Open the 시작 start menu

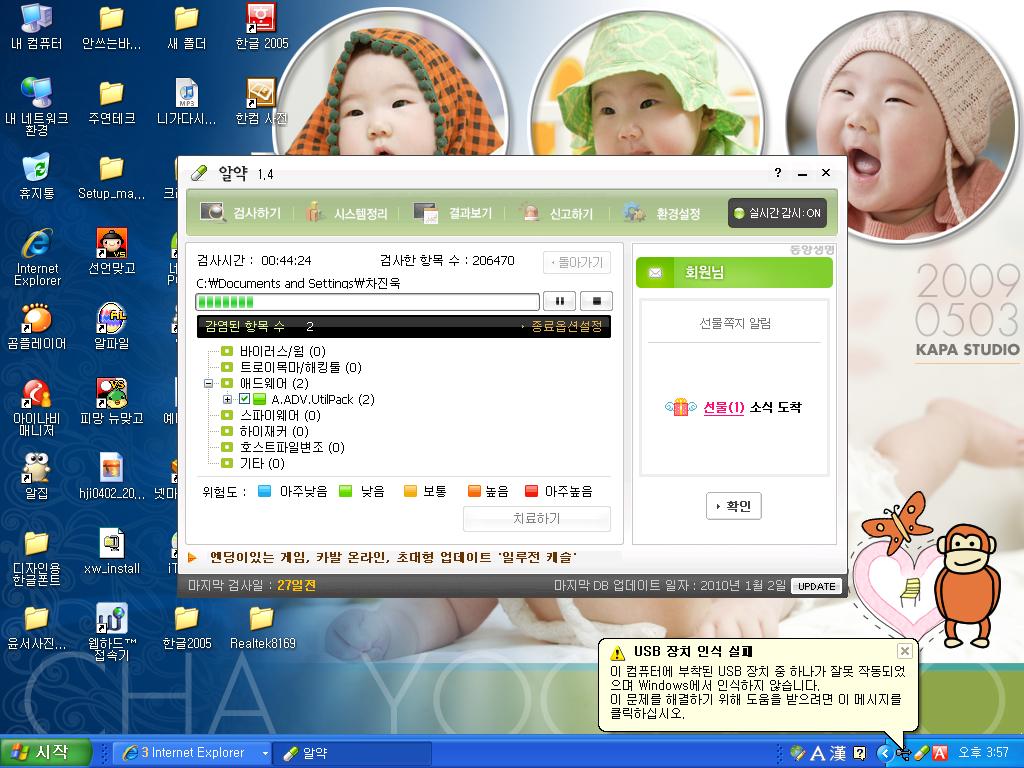tap(44, 752)
